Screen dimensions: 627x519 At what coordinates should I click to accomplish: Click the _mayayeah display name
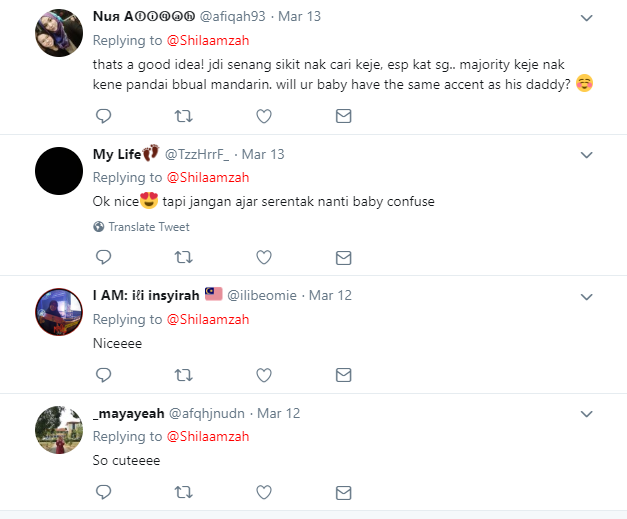[x=127, y=413]
